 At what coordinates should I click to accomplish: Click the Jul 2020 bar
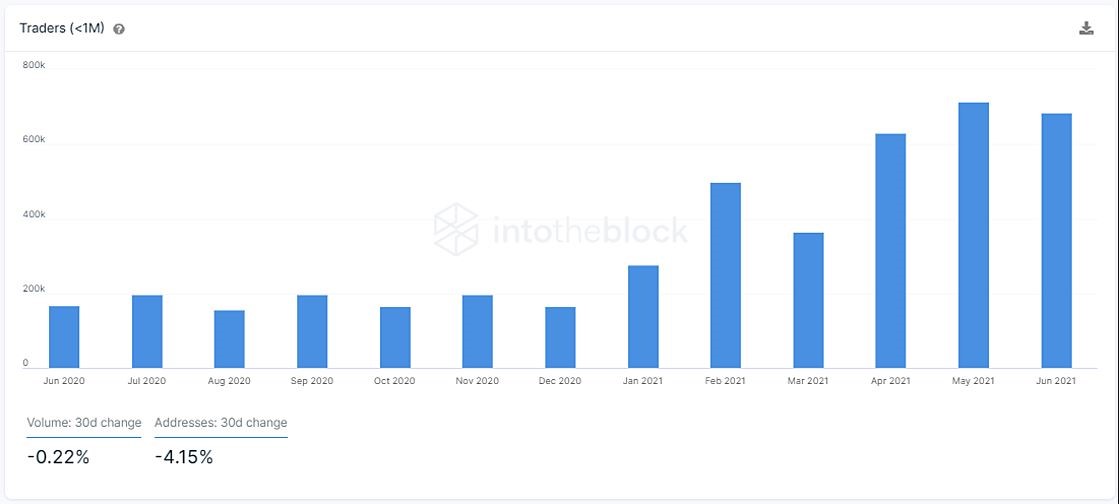147,331
